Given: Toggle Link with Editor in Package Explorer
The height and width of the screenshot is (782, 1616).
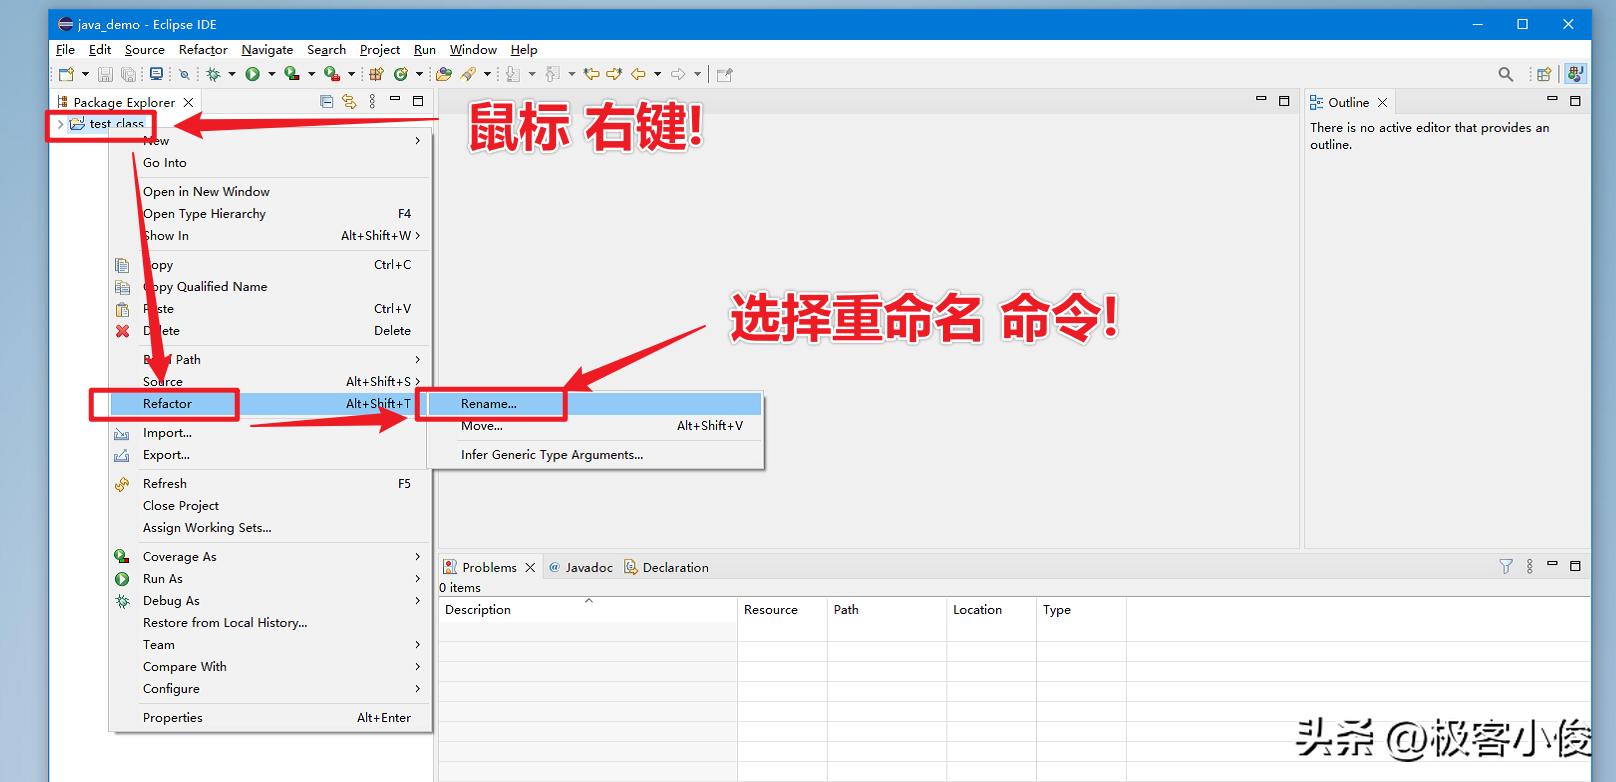Looking at the screenshot, I should click(349, 101).
